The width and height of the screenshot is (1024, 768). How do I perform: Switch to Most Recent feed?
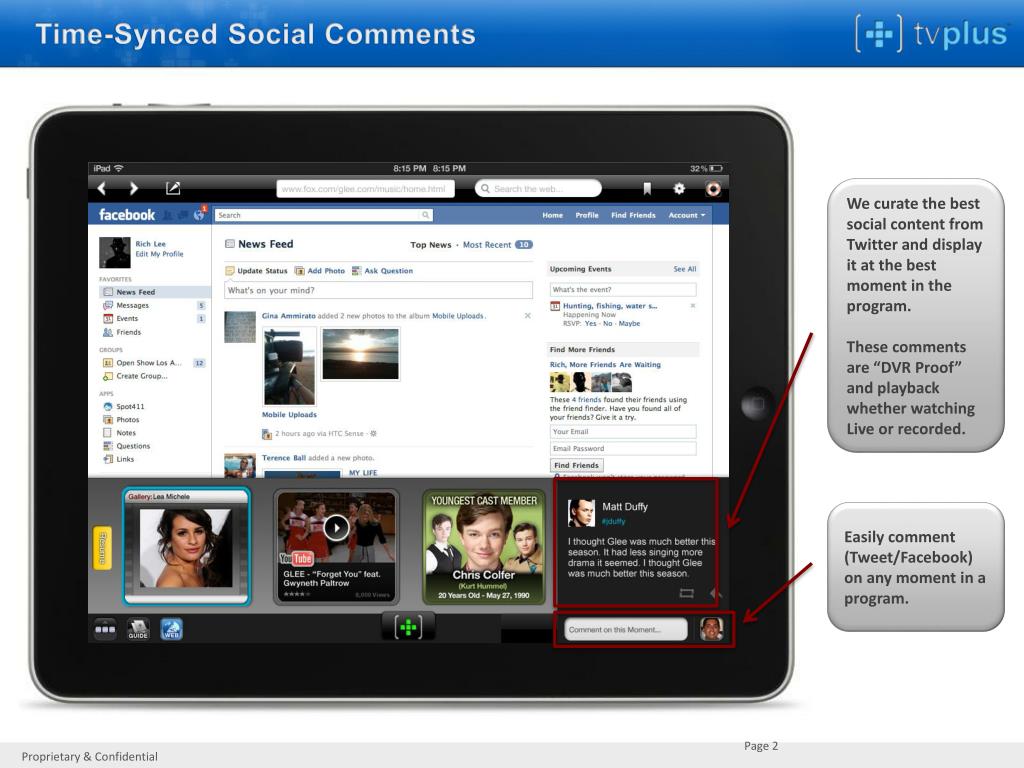[487, 245]
